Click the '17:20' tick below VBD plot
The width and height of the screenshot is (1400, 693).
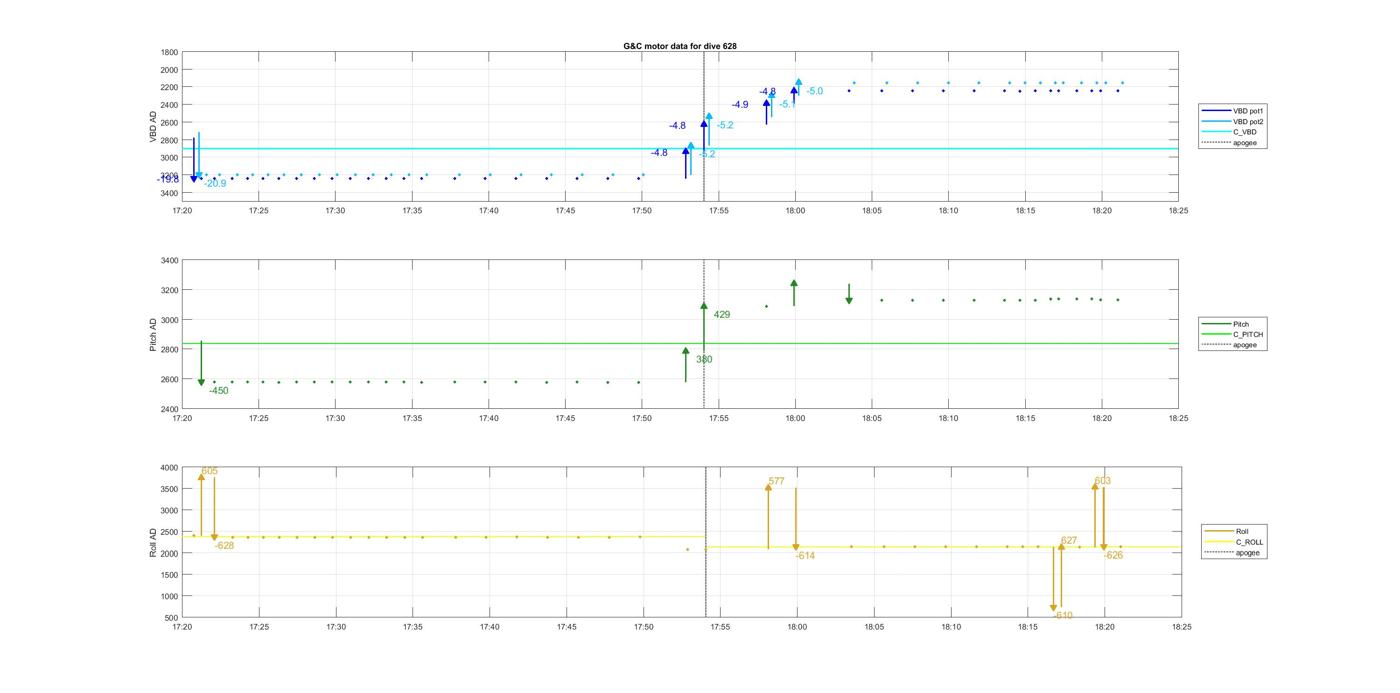click(x=182, y=211)
